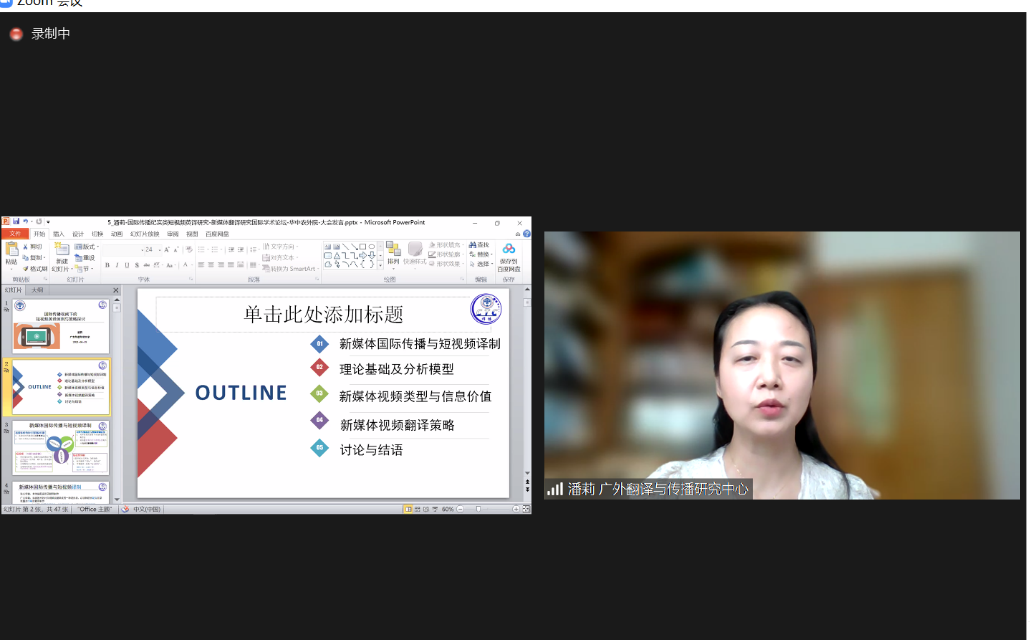Toggle Bold formatting in the font group
1030x640 pixels.
pyautogui.click(x=107, y=265)
